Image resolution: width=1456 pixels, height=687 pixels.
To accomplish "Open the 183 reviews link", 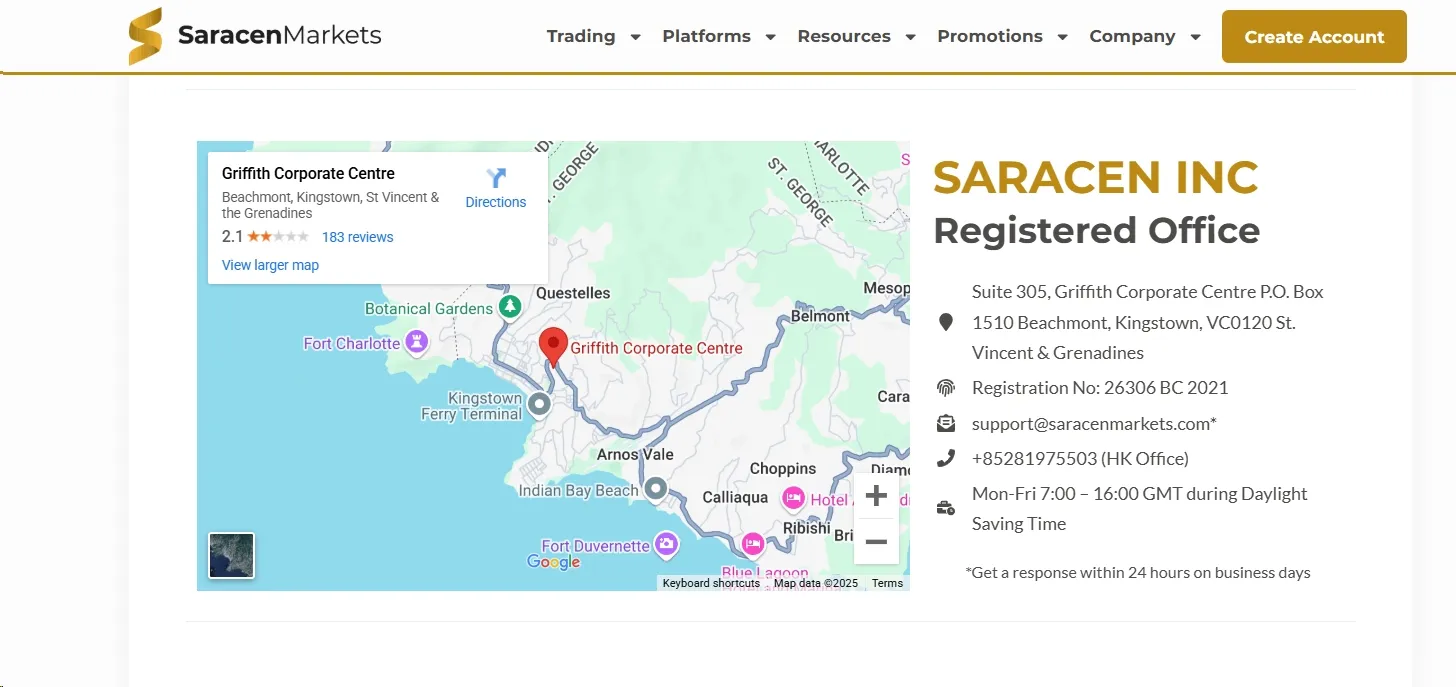I will (357, 237).
